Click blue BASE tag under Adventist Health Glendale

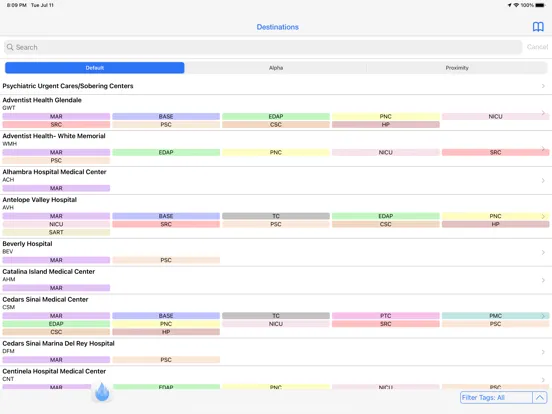click(166, 117)
